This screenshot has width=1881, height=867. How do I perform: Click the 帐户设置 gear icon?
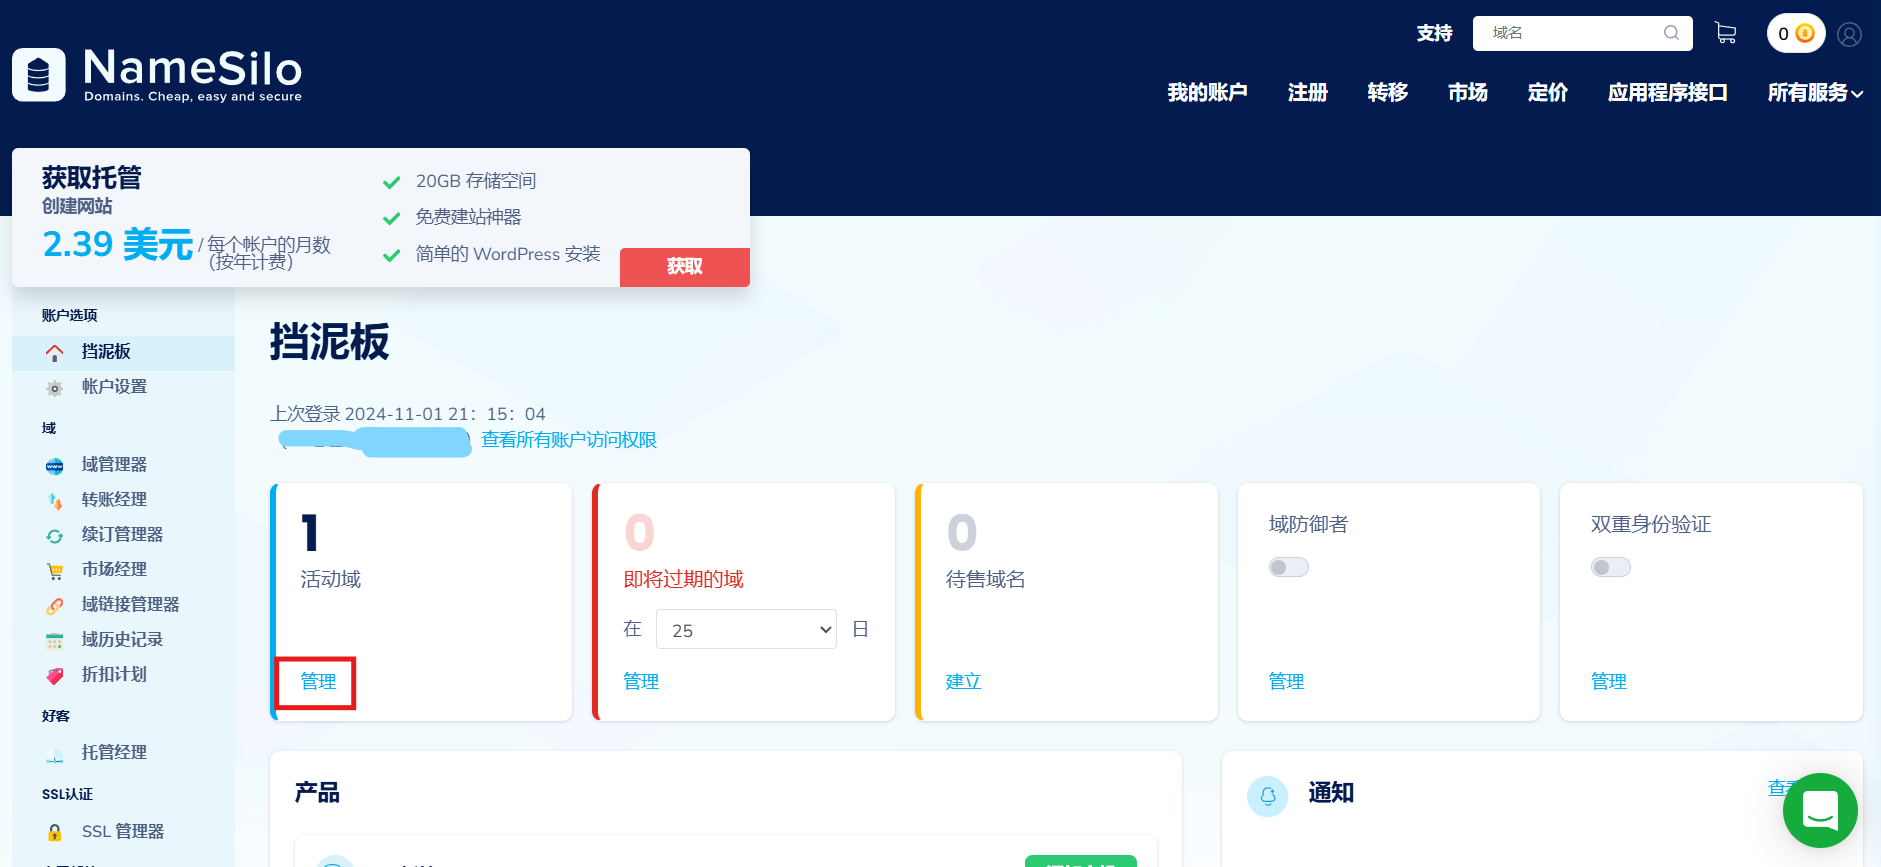(x=55, y=388)
